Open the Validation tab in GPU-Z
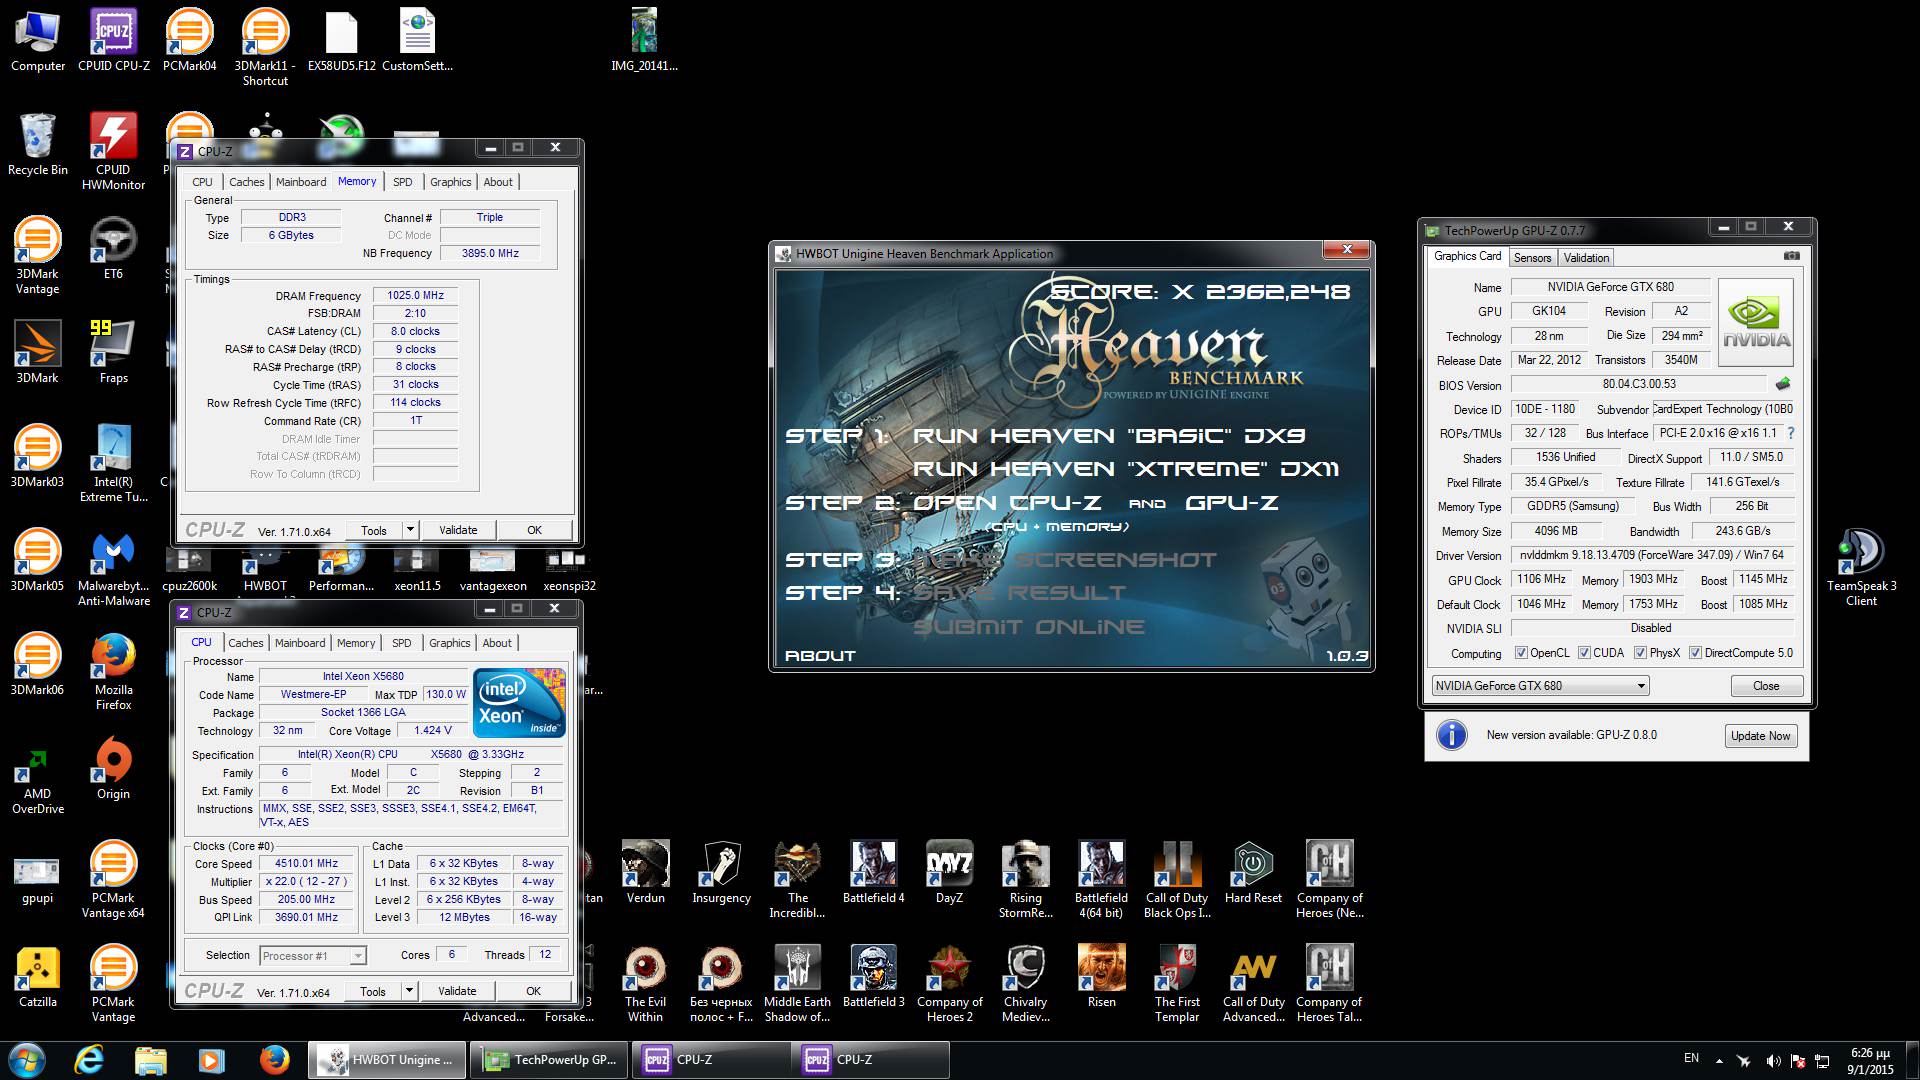Viewport: 1920px width, 1080px height. tap(1586, 258)
